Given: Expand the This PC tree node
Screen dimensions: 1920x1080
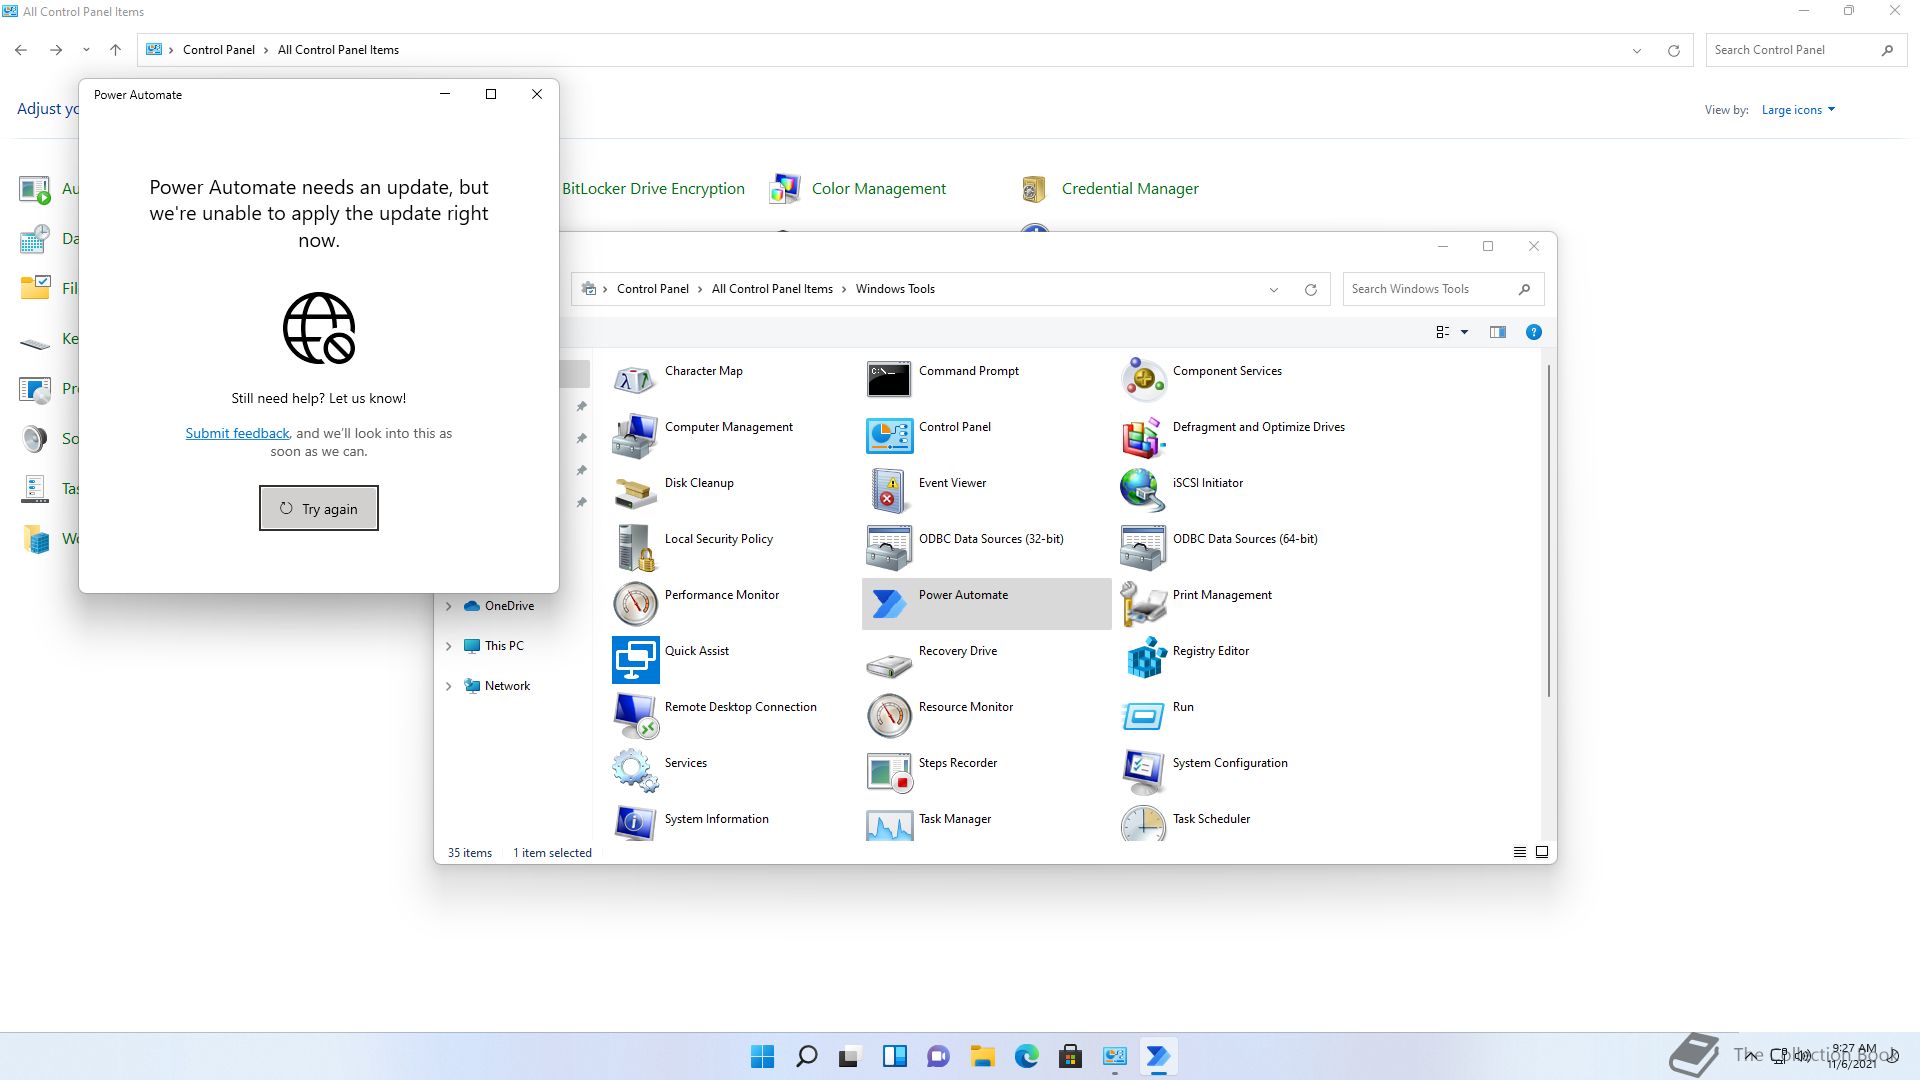Looking at the screenshot, I should click(x=448, y=646).
